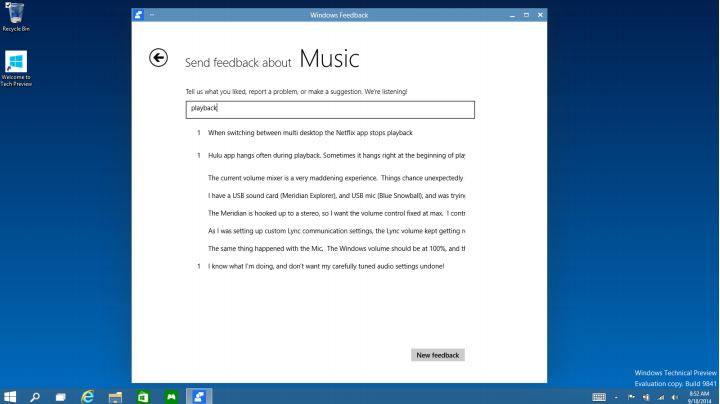Viewport: 720px width, 404px height.
Task: Select Windows Feedback taskbar icon
Action: [199, 396]
